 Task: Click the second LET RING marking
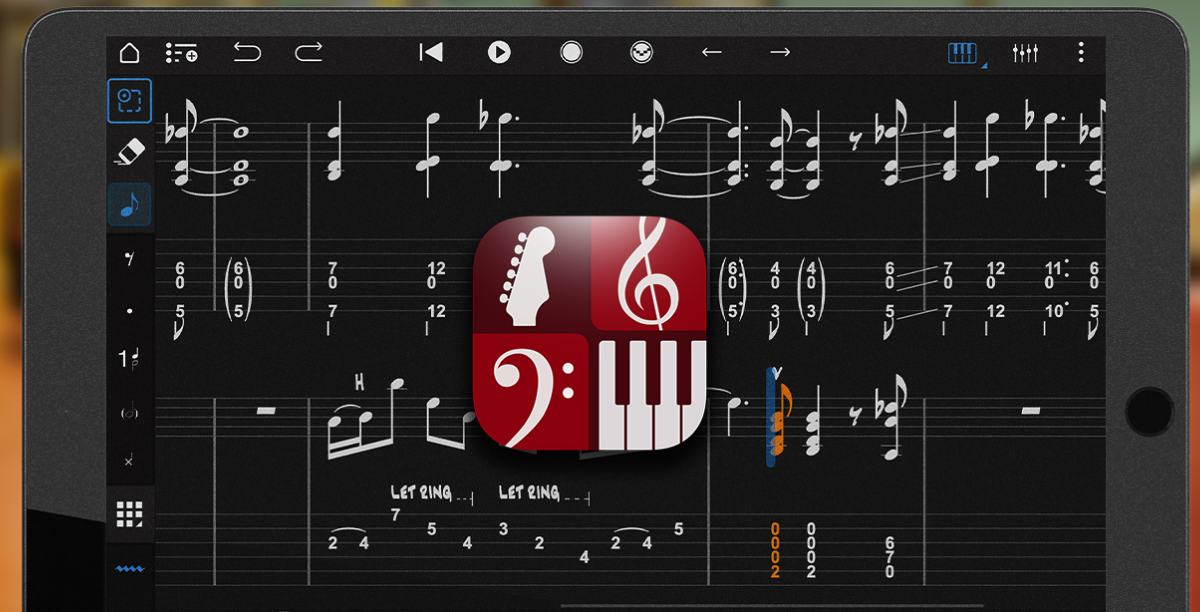click(x=529, y=493)
